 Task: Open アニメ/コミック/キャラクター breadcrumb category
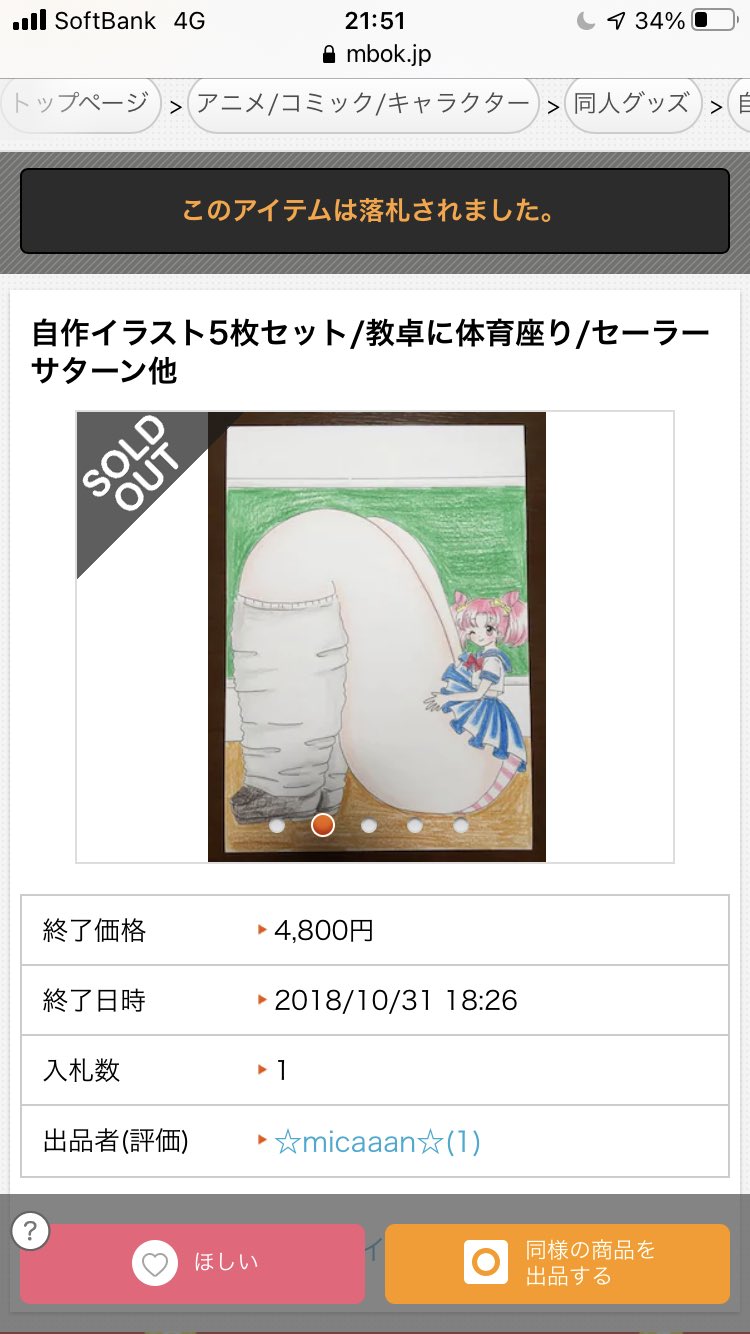click(x=363, y=104)
